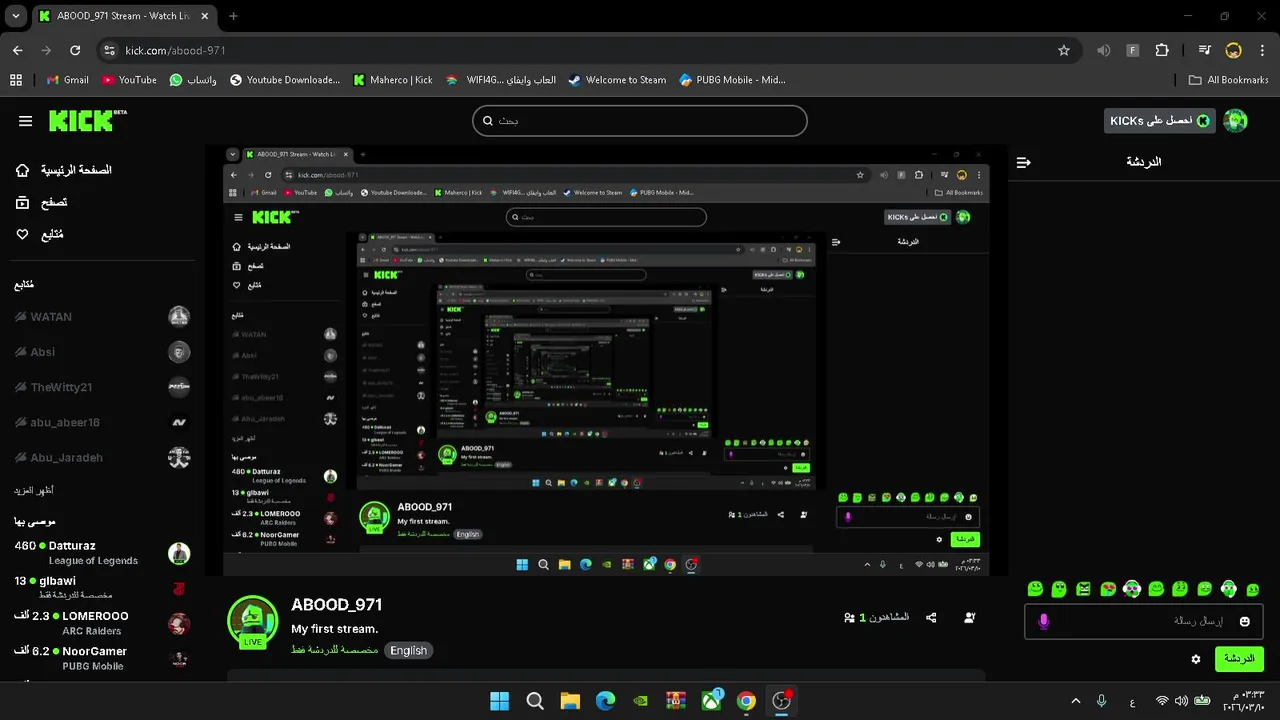
Task: Open the مُتابِع following heart sidebar item
Action: (39, 234)
